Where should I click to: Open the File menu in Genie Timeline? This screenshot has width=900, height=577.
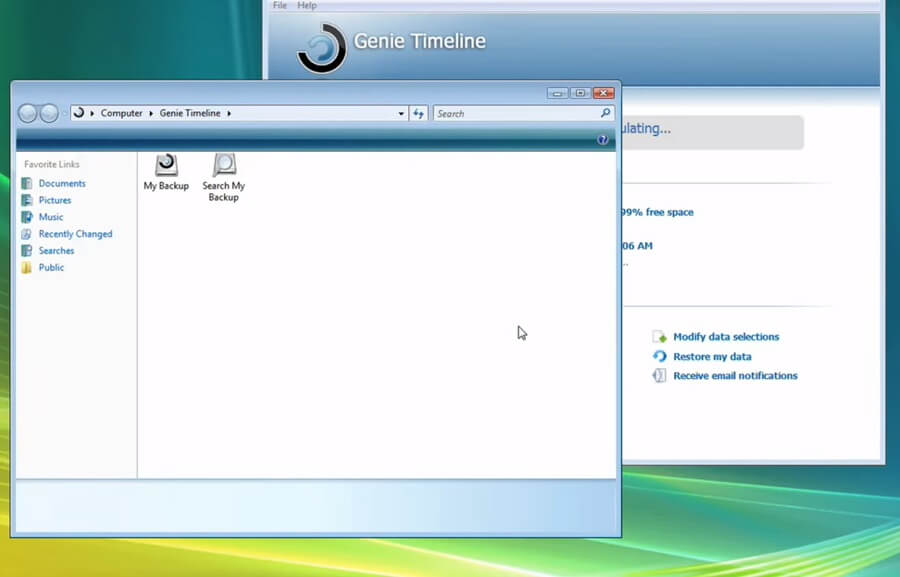click(280, 5)
